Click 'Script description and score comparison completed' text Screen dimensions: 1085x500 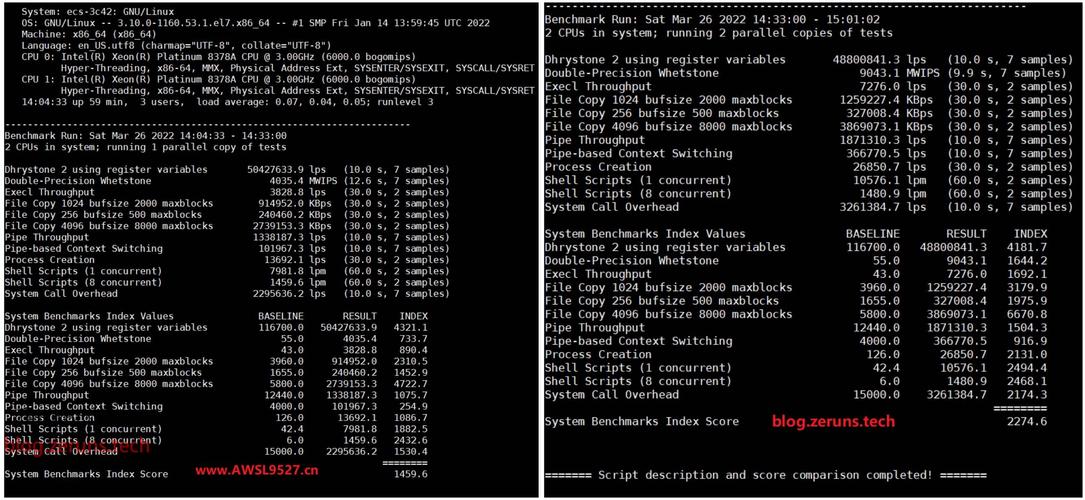click(765, 475)
